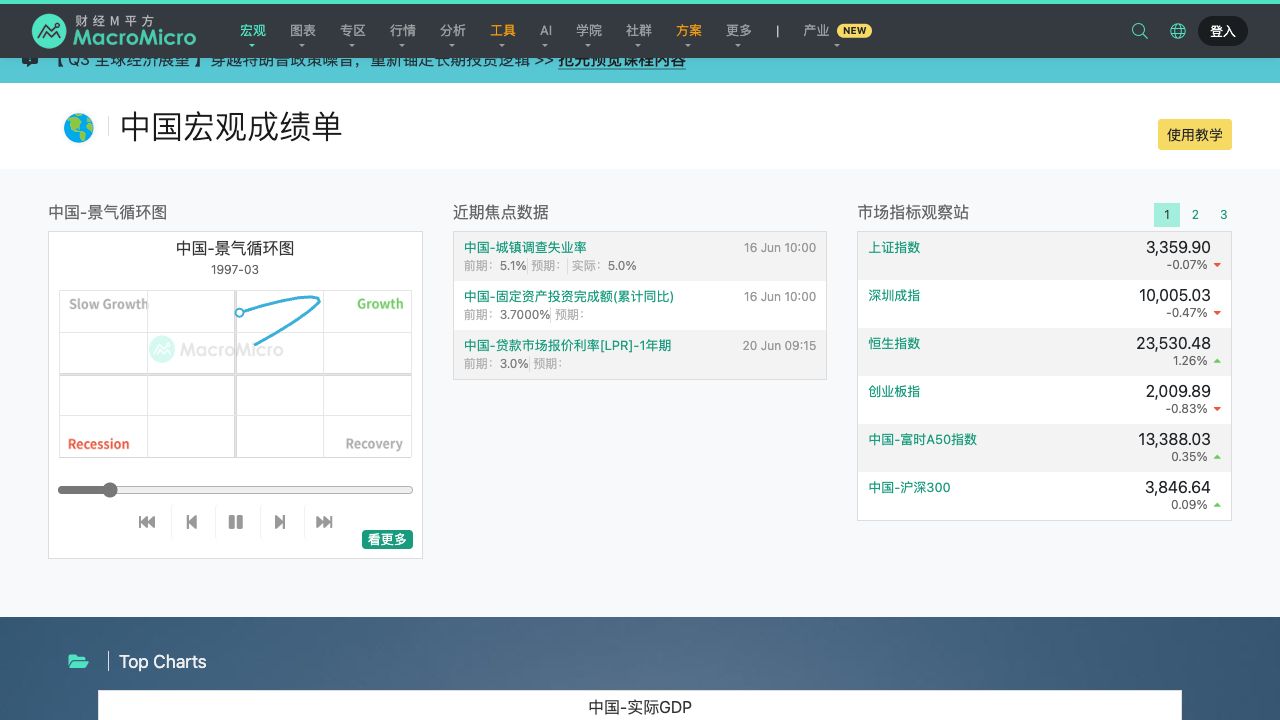
Task: Open the search magnifier icon
Action: (x=1139, y=31)
